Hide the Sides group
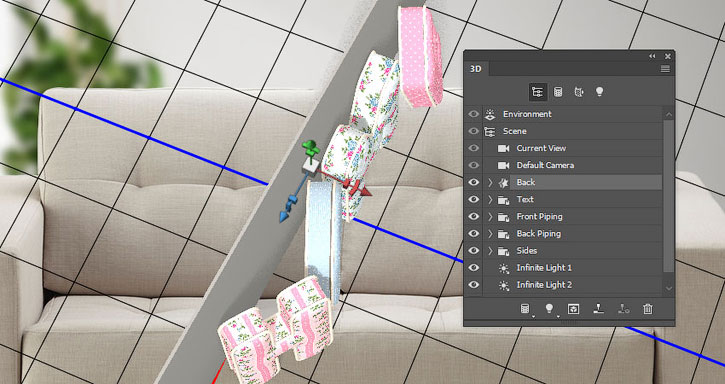 (473, 251)
